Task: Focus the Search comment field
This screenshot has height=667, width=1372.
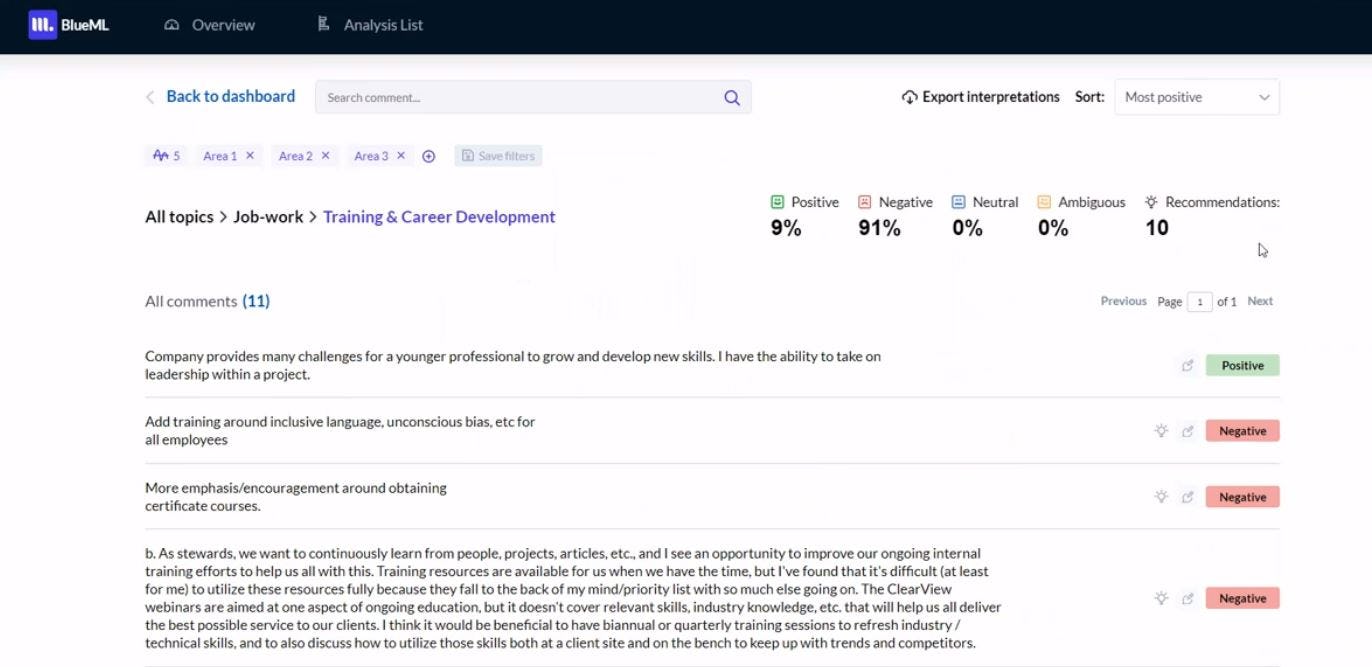Action: tap(520, 98)
